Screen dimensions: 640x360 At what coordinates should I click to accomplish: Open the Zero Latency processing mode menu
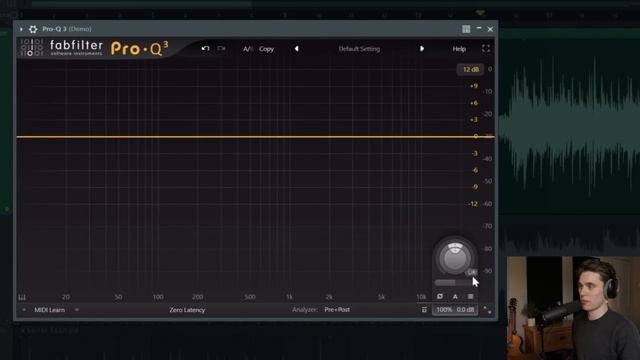[187, 310]
